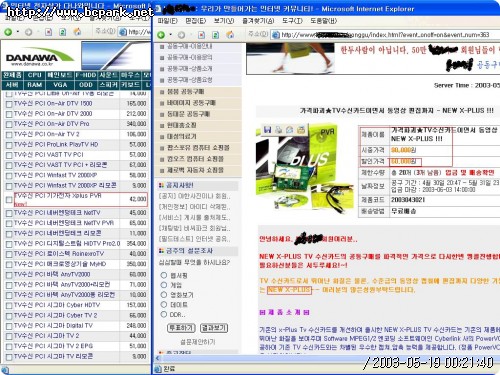Select survey radio option 게임
Viewport: 500px width, 375px height.
[x=164, y=285]
